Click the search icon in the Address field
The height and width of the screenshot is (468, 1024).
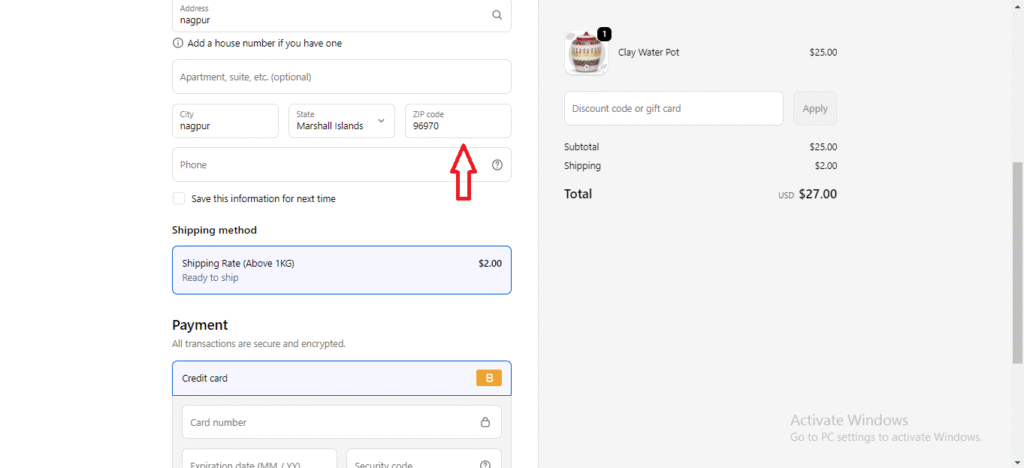tap(497, 15)
